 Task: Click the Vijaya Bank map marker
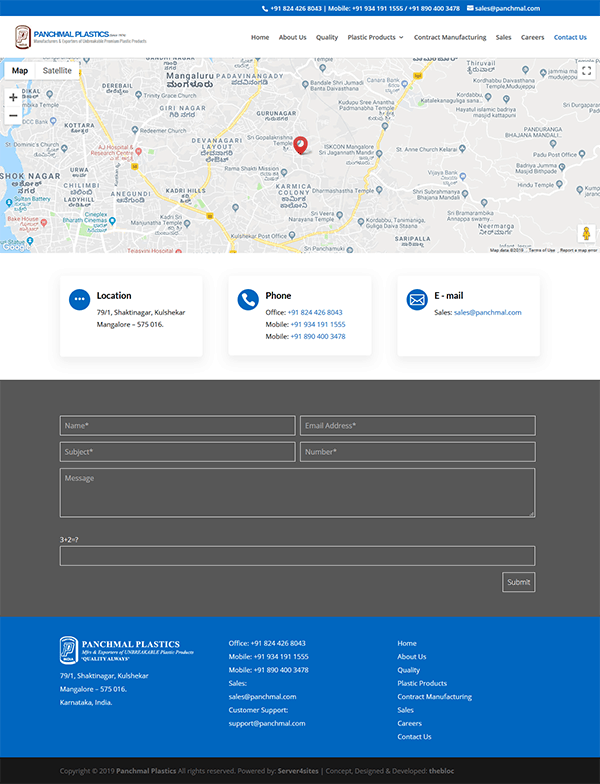[x=462, y=176]
